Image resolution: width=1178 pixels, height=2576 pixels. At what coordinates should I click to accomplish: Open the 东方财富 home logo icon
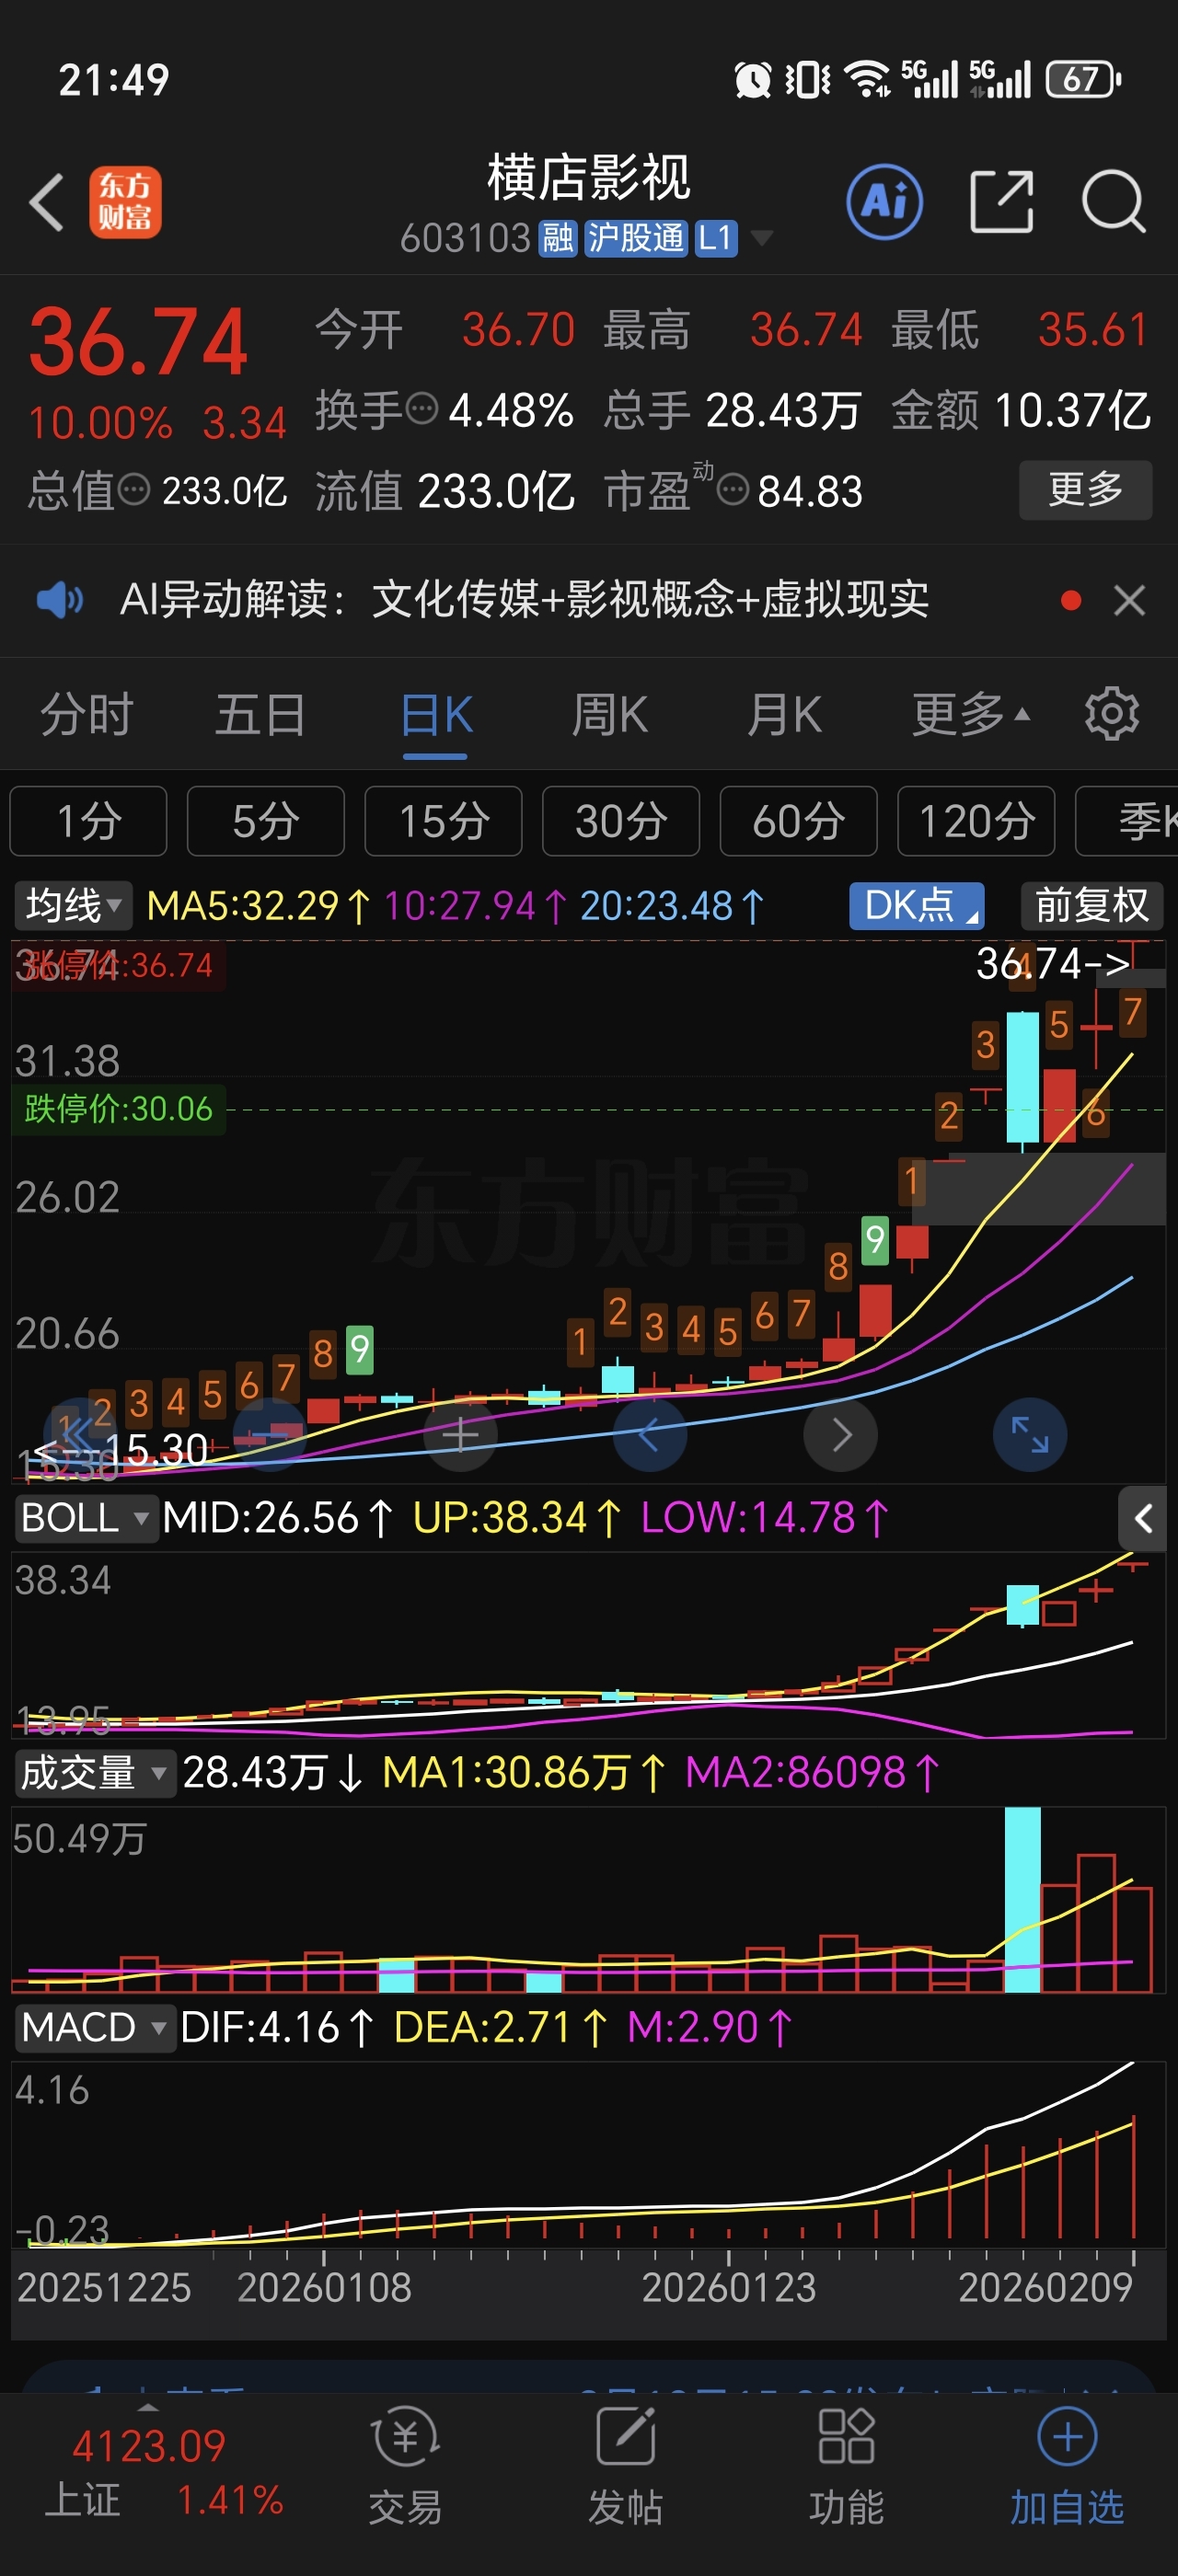pyautogui.click(x=125, y=202)
